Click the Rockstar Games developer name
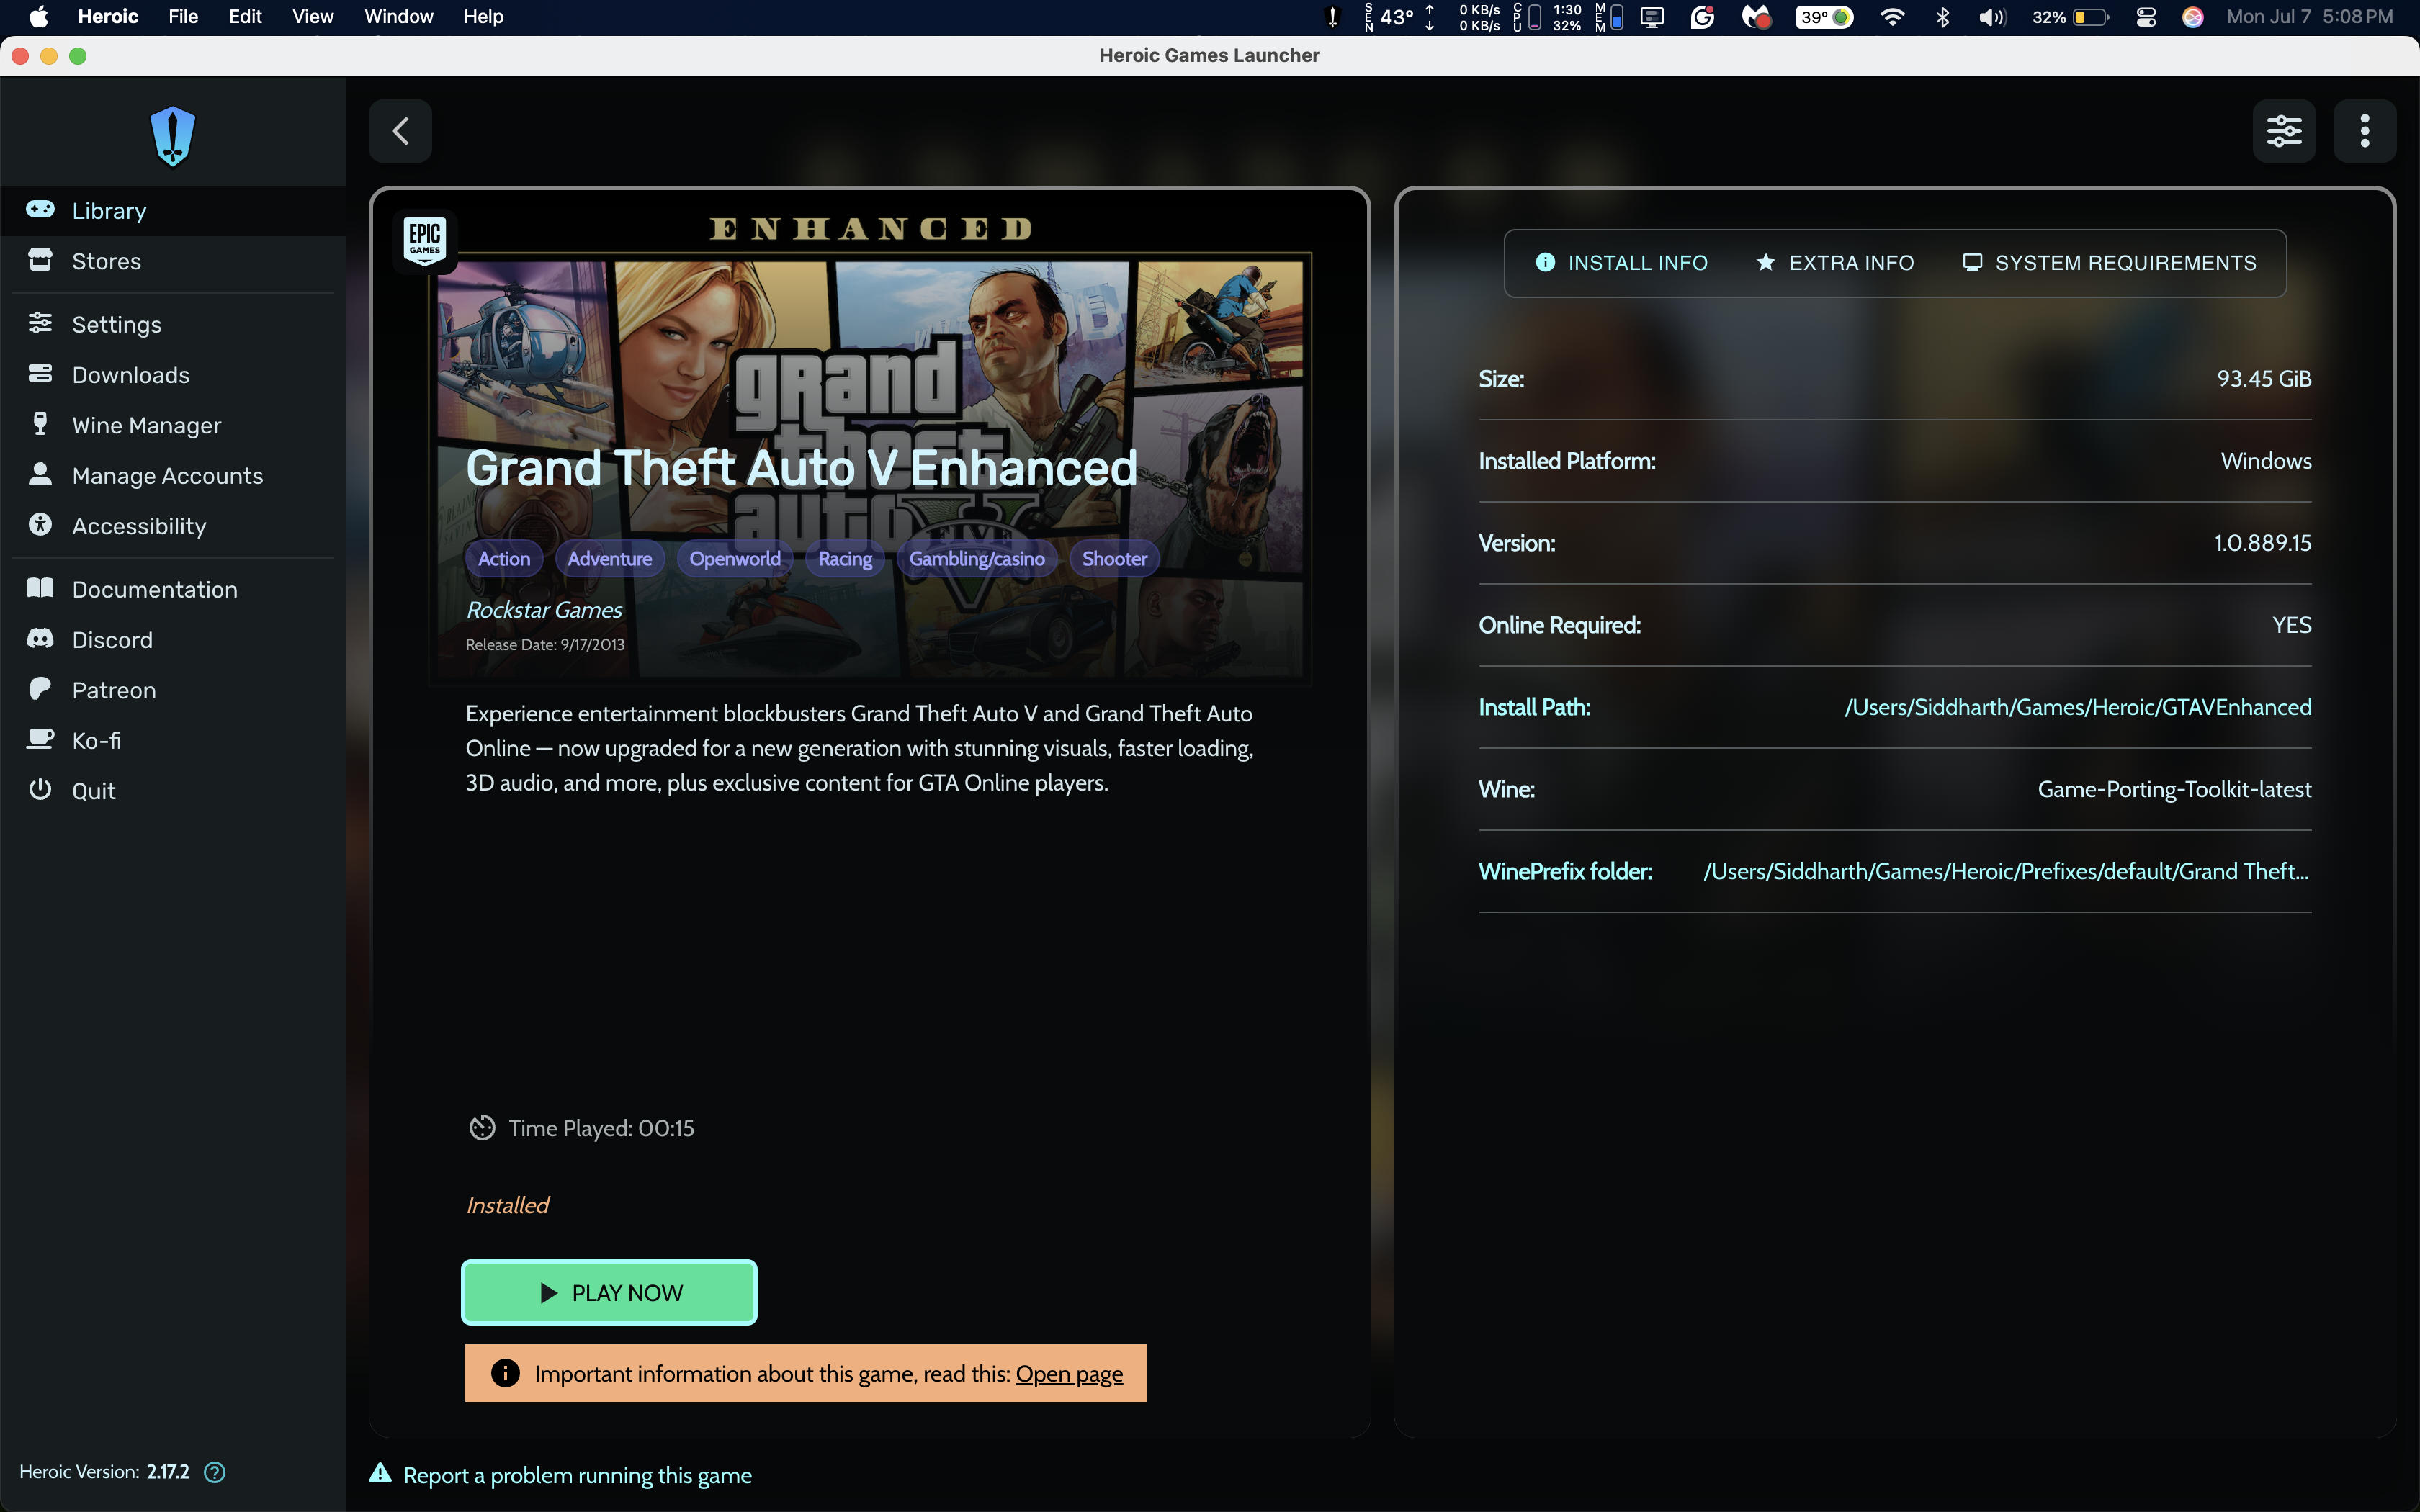 pyautogui.click(x=544, y=610)
